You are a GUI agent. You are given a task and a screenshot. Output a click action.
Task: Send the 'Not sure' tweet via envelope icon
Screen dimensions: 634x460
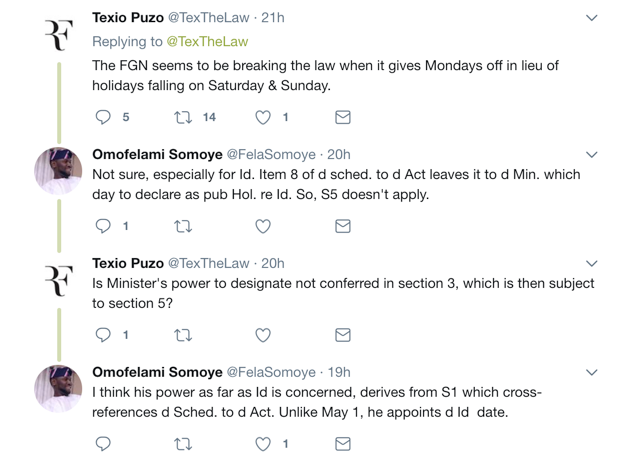tap(343, 226)
